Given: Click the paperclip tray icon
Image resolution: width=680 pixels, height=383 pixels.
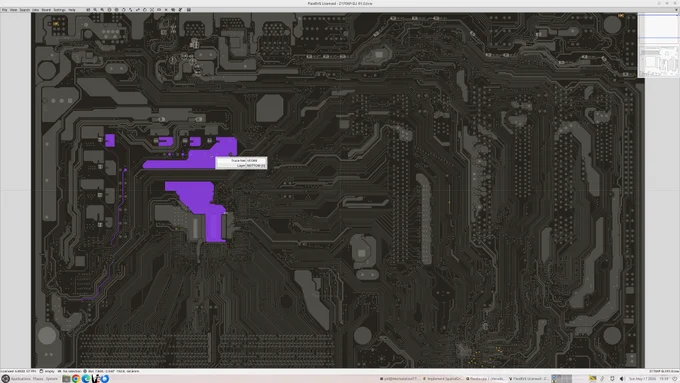Looking at the screenshot, I should click(602, 379).
